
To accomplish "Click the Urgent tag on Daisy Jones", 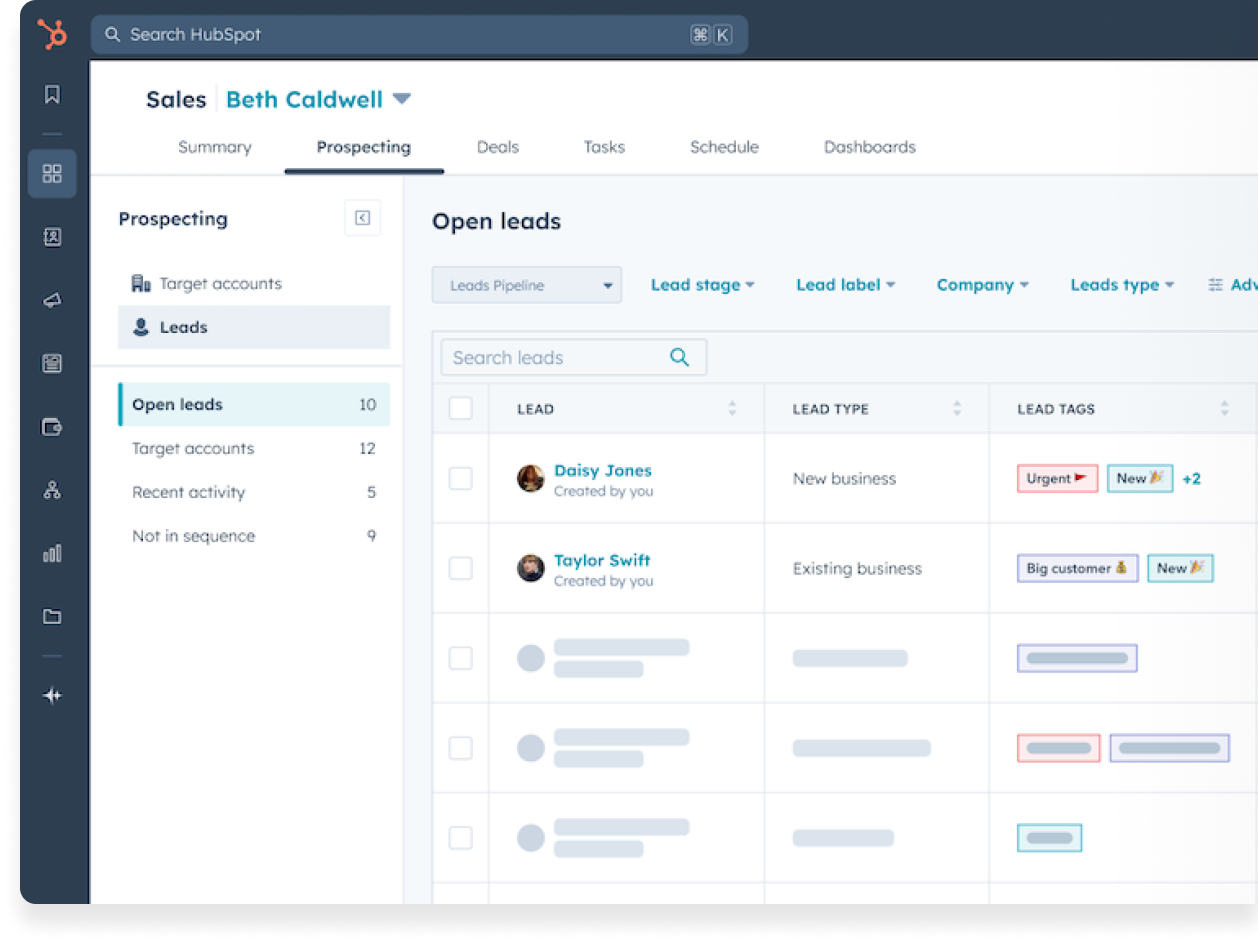I will point(1057,478).
